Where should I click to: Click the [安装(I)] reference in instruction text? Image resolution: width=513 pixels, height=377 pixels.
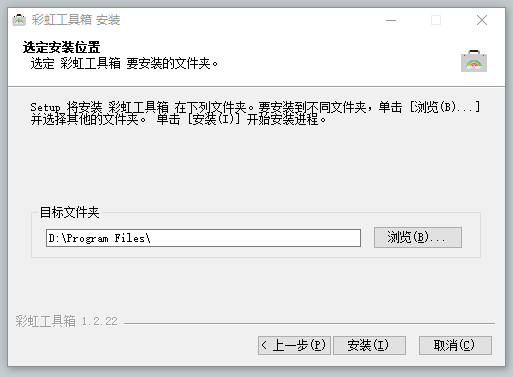point(213,119)
